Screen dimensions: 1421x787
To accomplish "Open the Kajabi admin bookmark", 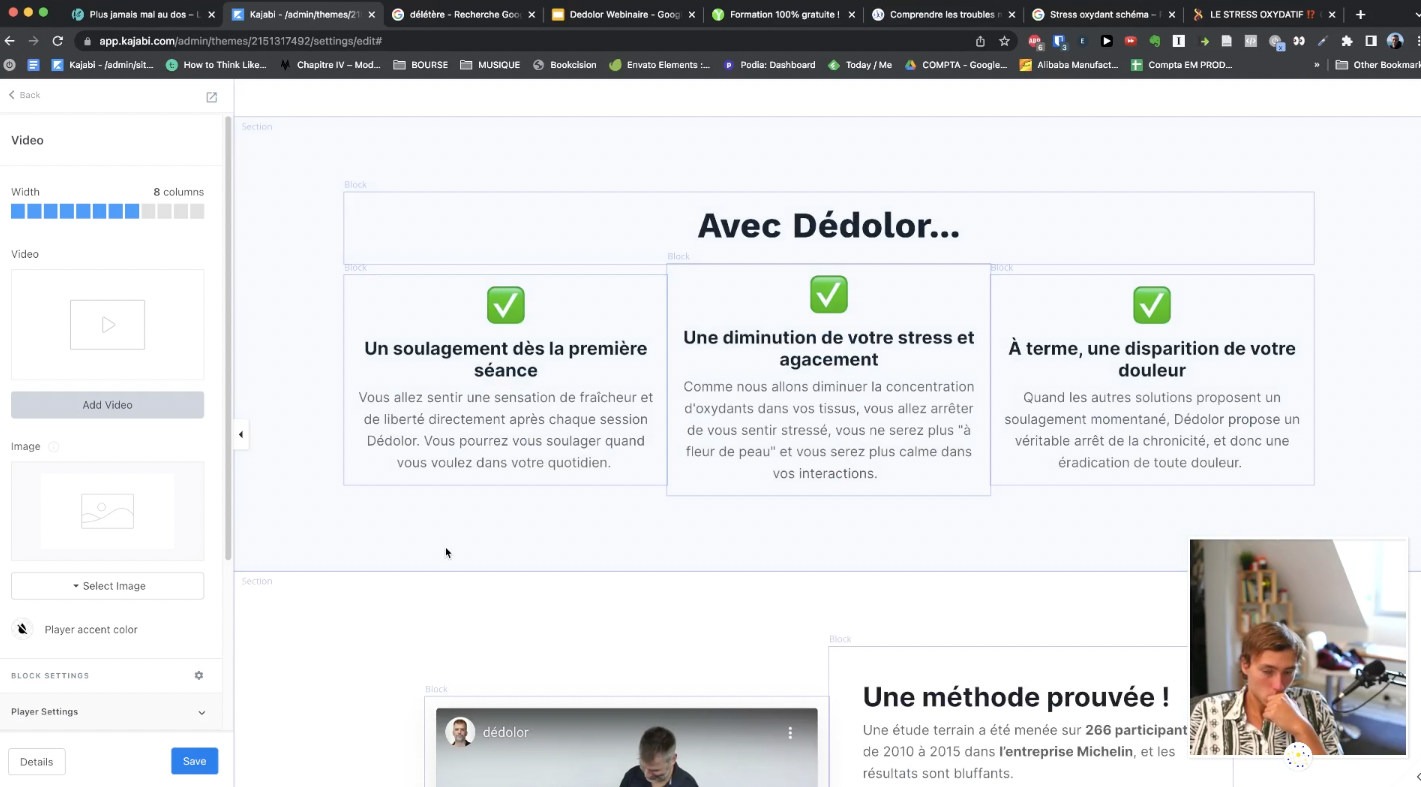I will (103, 65).
